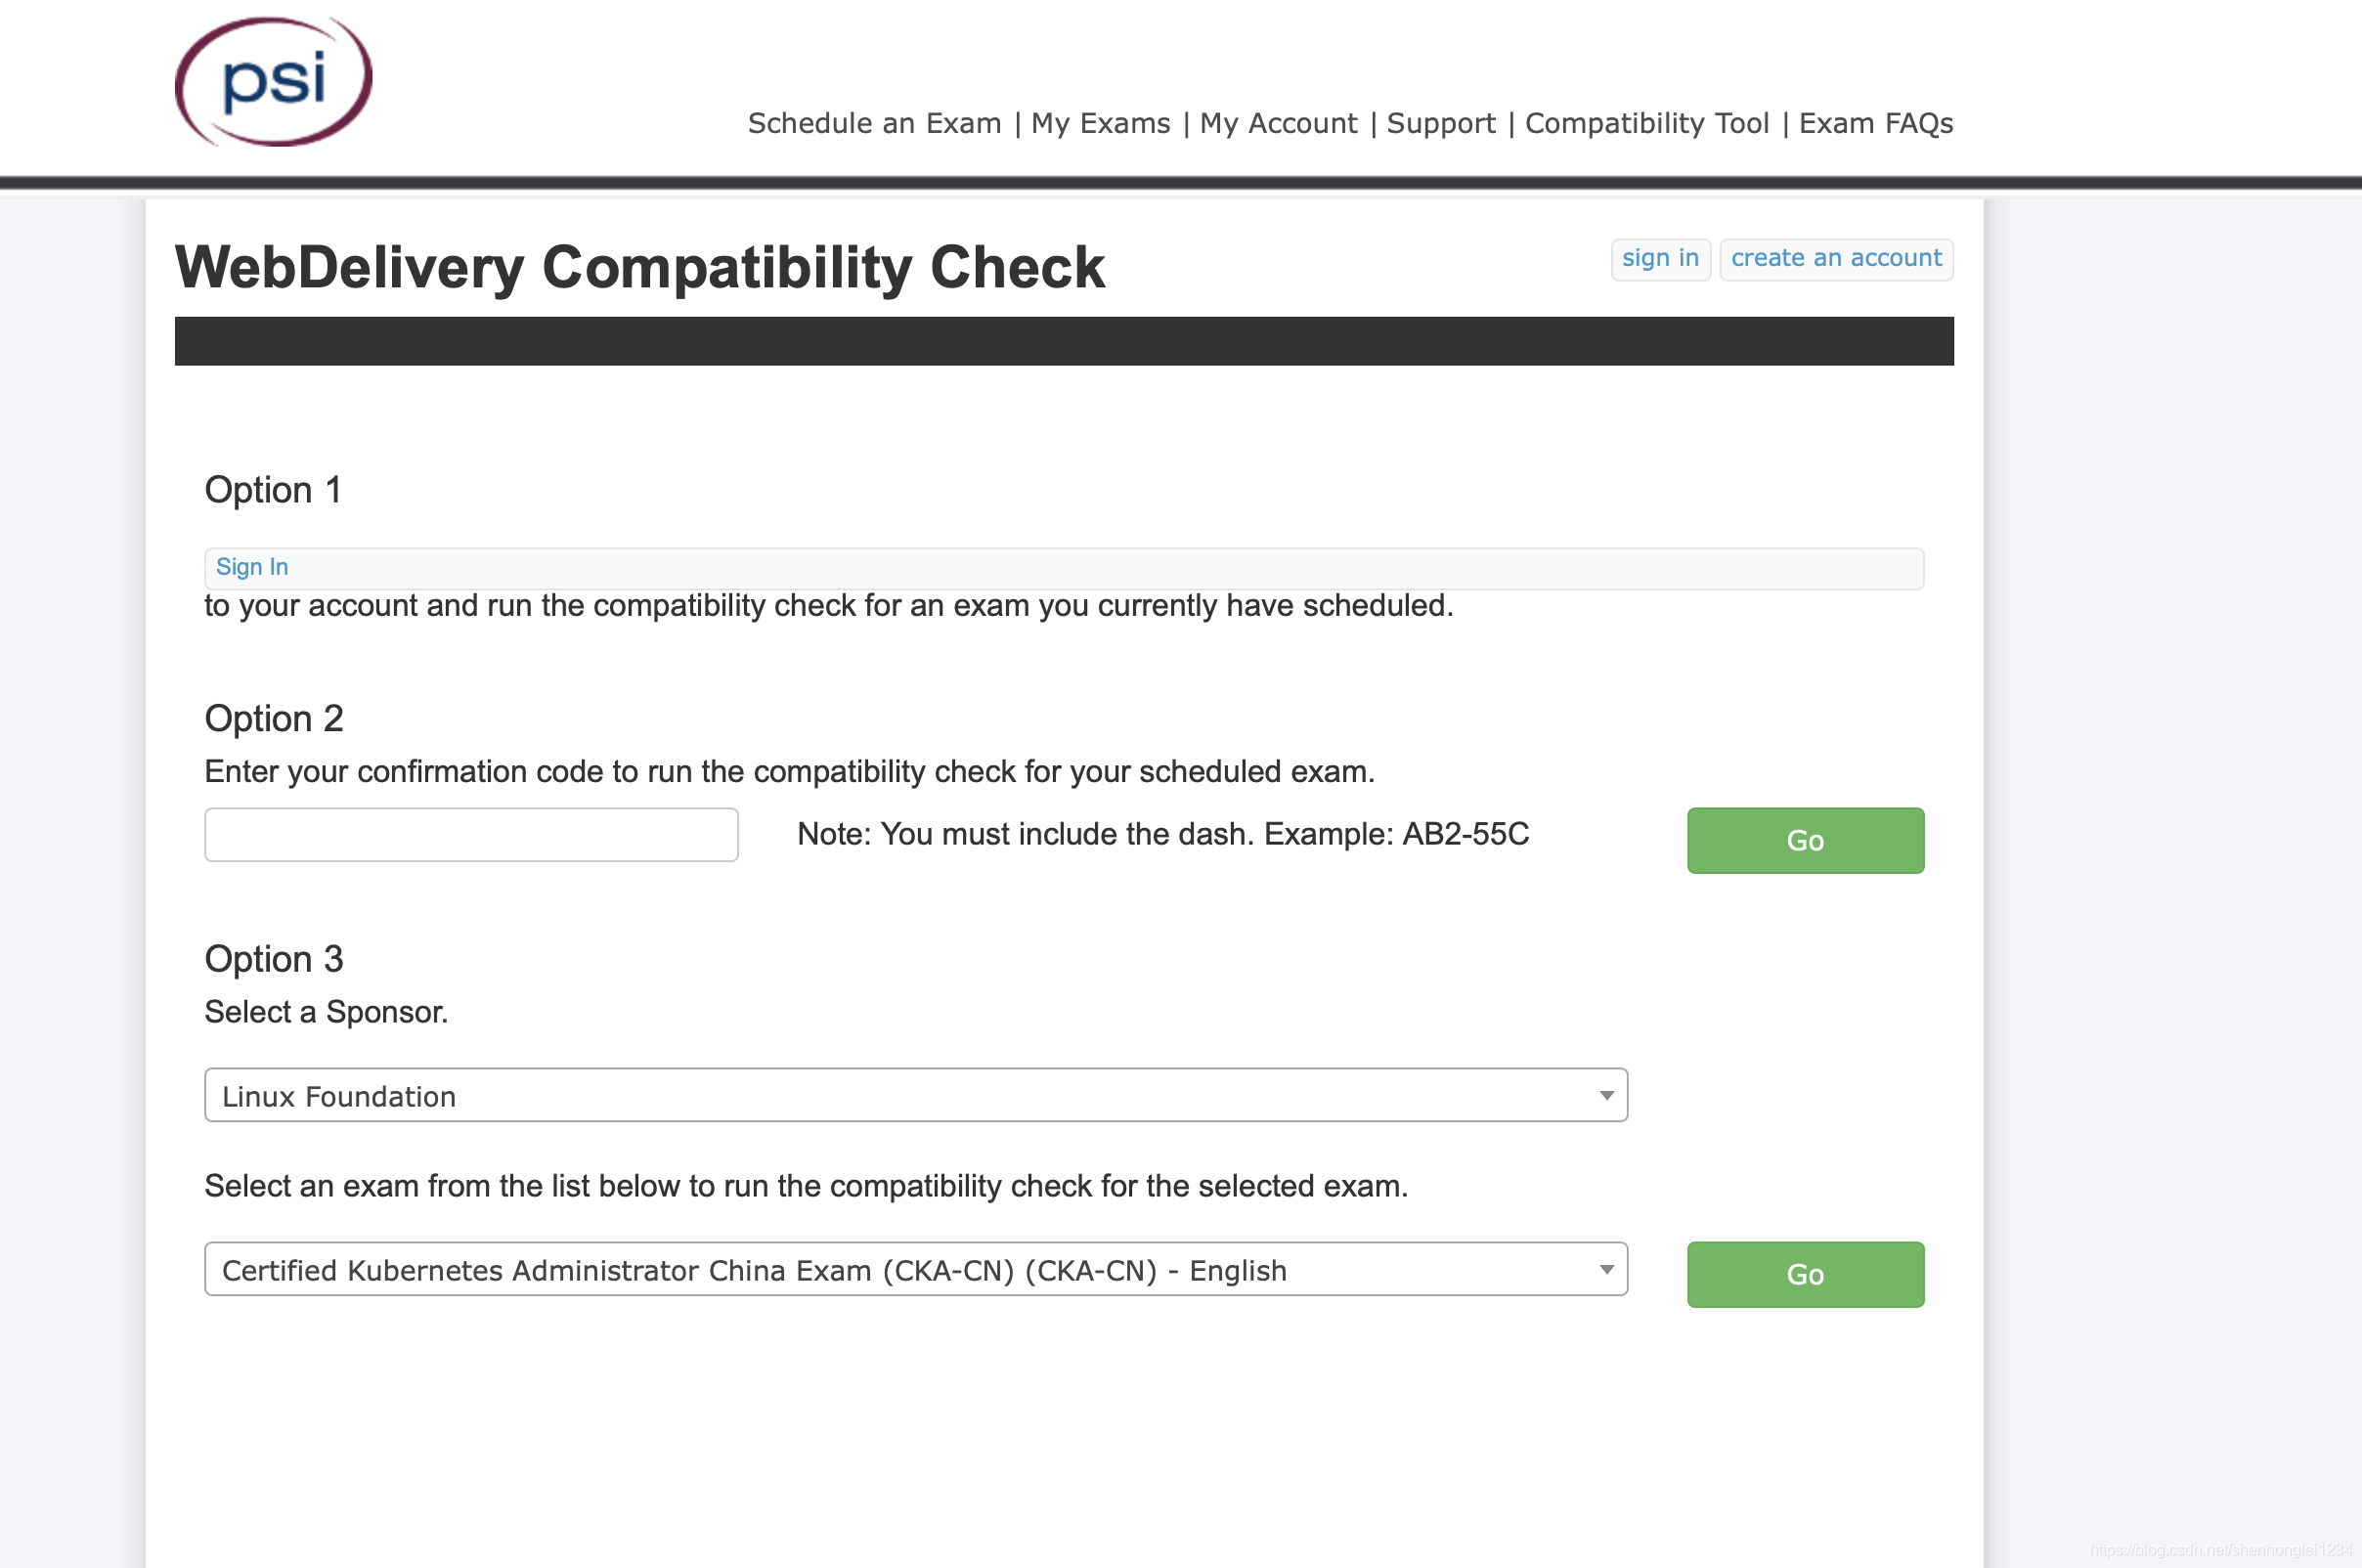This screenshot has height=1568, width=2362.
Task: Open the Support page
Action: 1440,123
